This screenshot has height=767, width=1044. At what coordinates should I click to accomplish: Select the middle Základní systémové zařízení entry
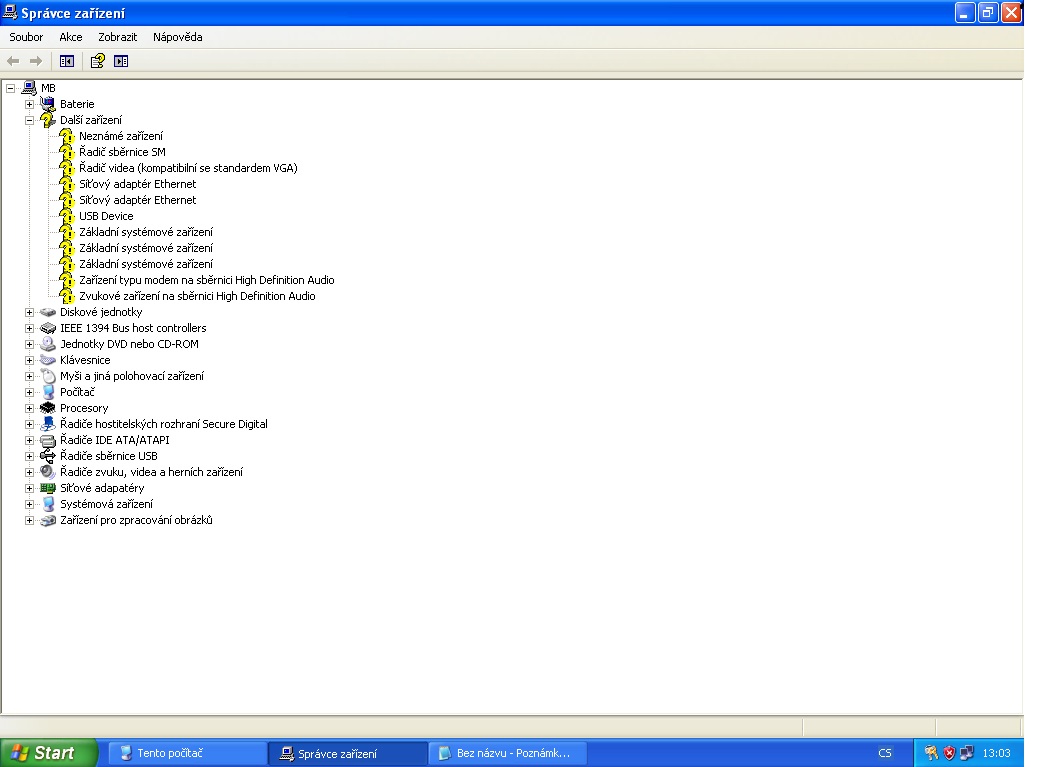tap(146, 248)
